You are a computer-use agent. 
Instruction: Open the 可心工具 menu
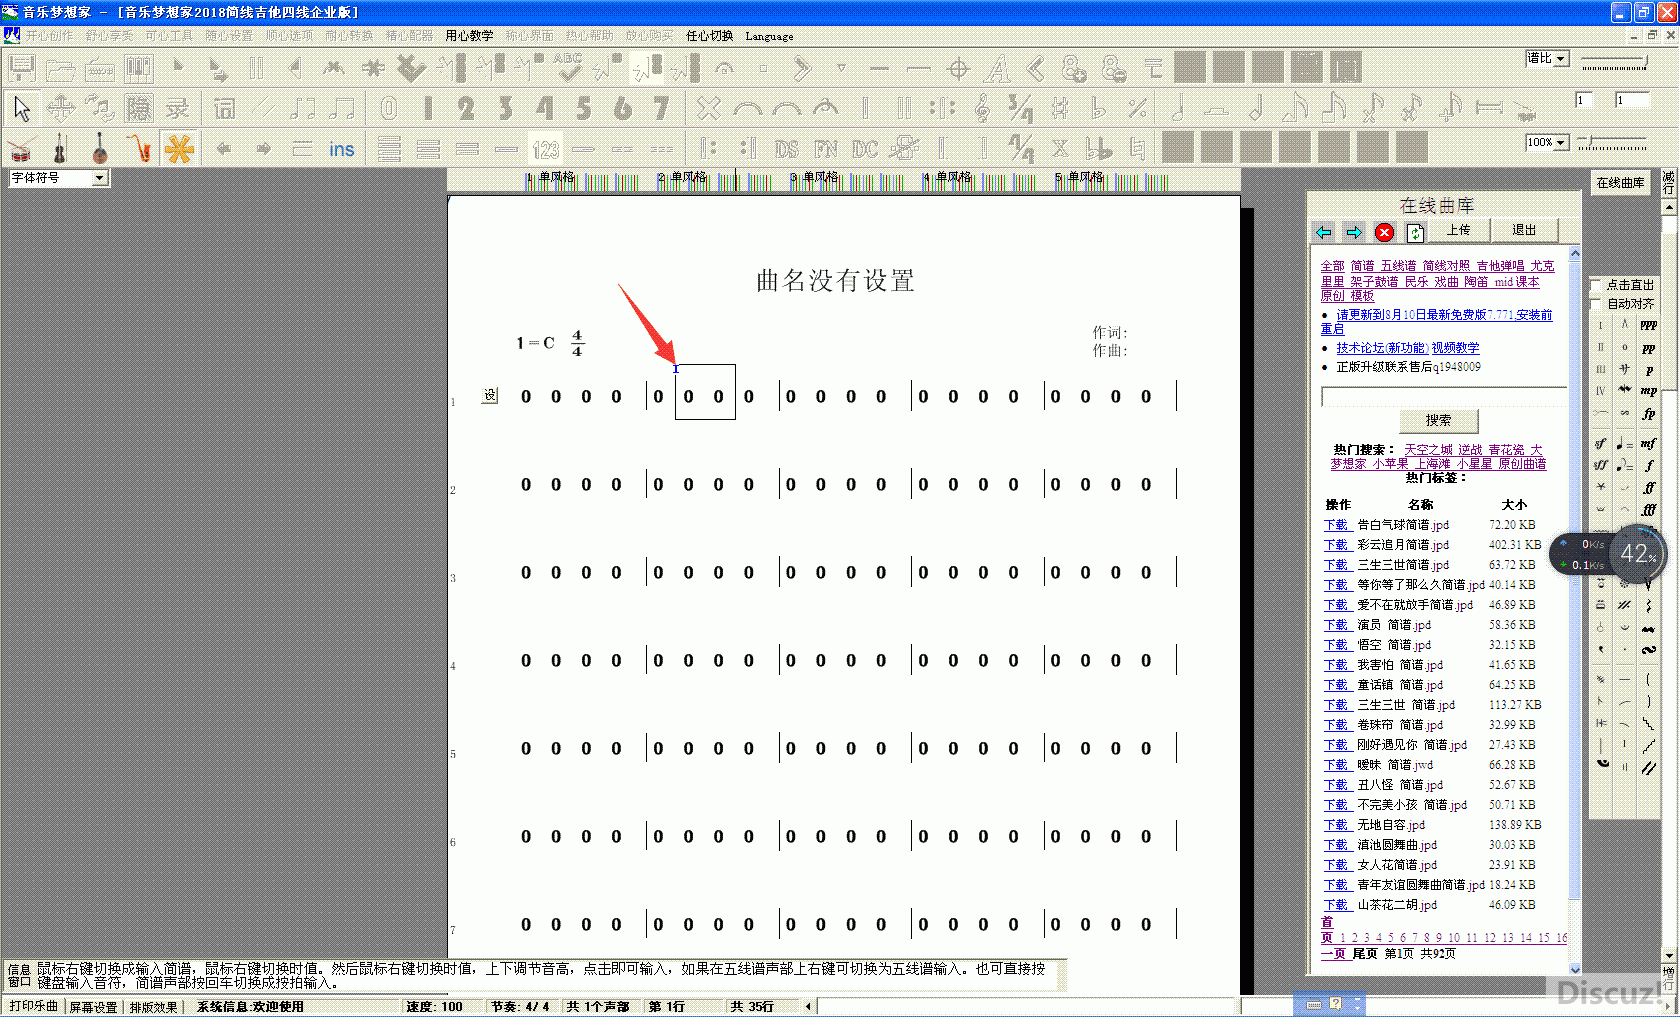pos(169,36)
